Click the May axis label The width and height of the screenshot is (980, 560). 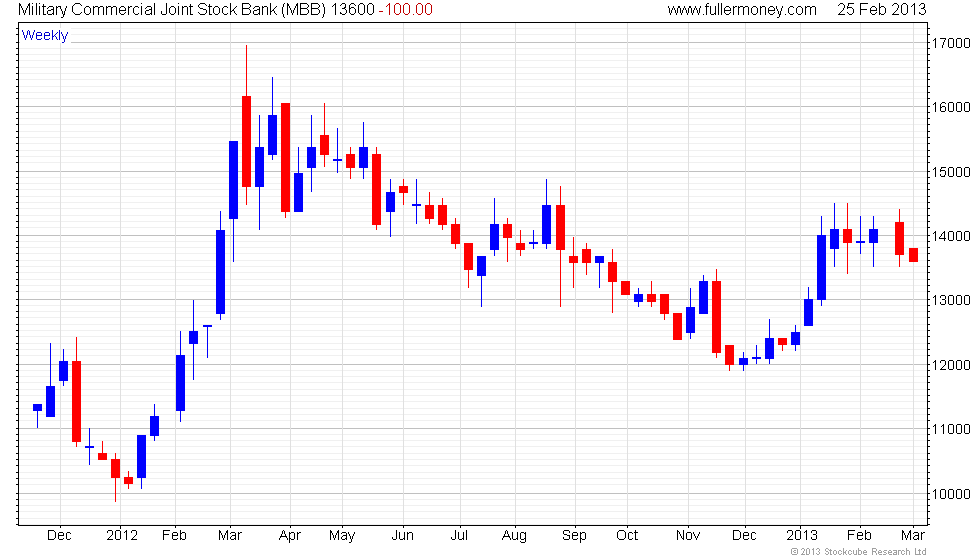pos(342,536)
